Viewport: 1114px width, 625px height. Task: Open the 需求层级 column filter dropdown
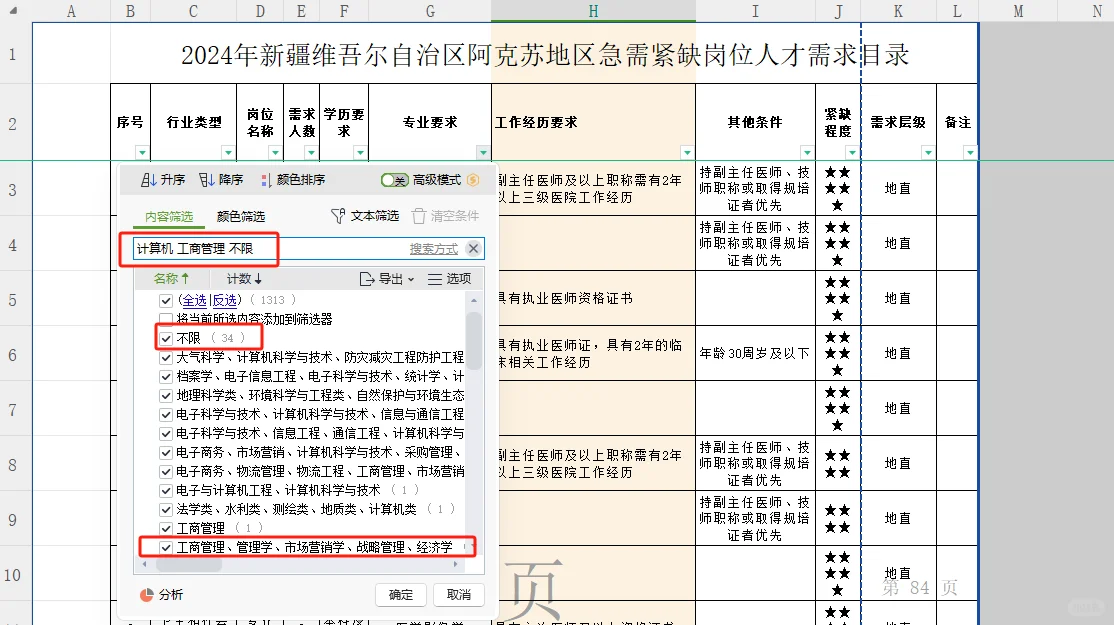(x=928, y=153)
